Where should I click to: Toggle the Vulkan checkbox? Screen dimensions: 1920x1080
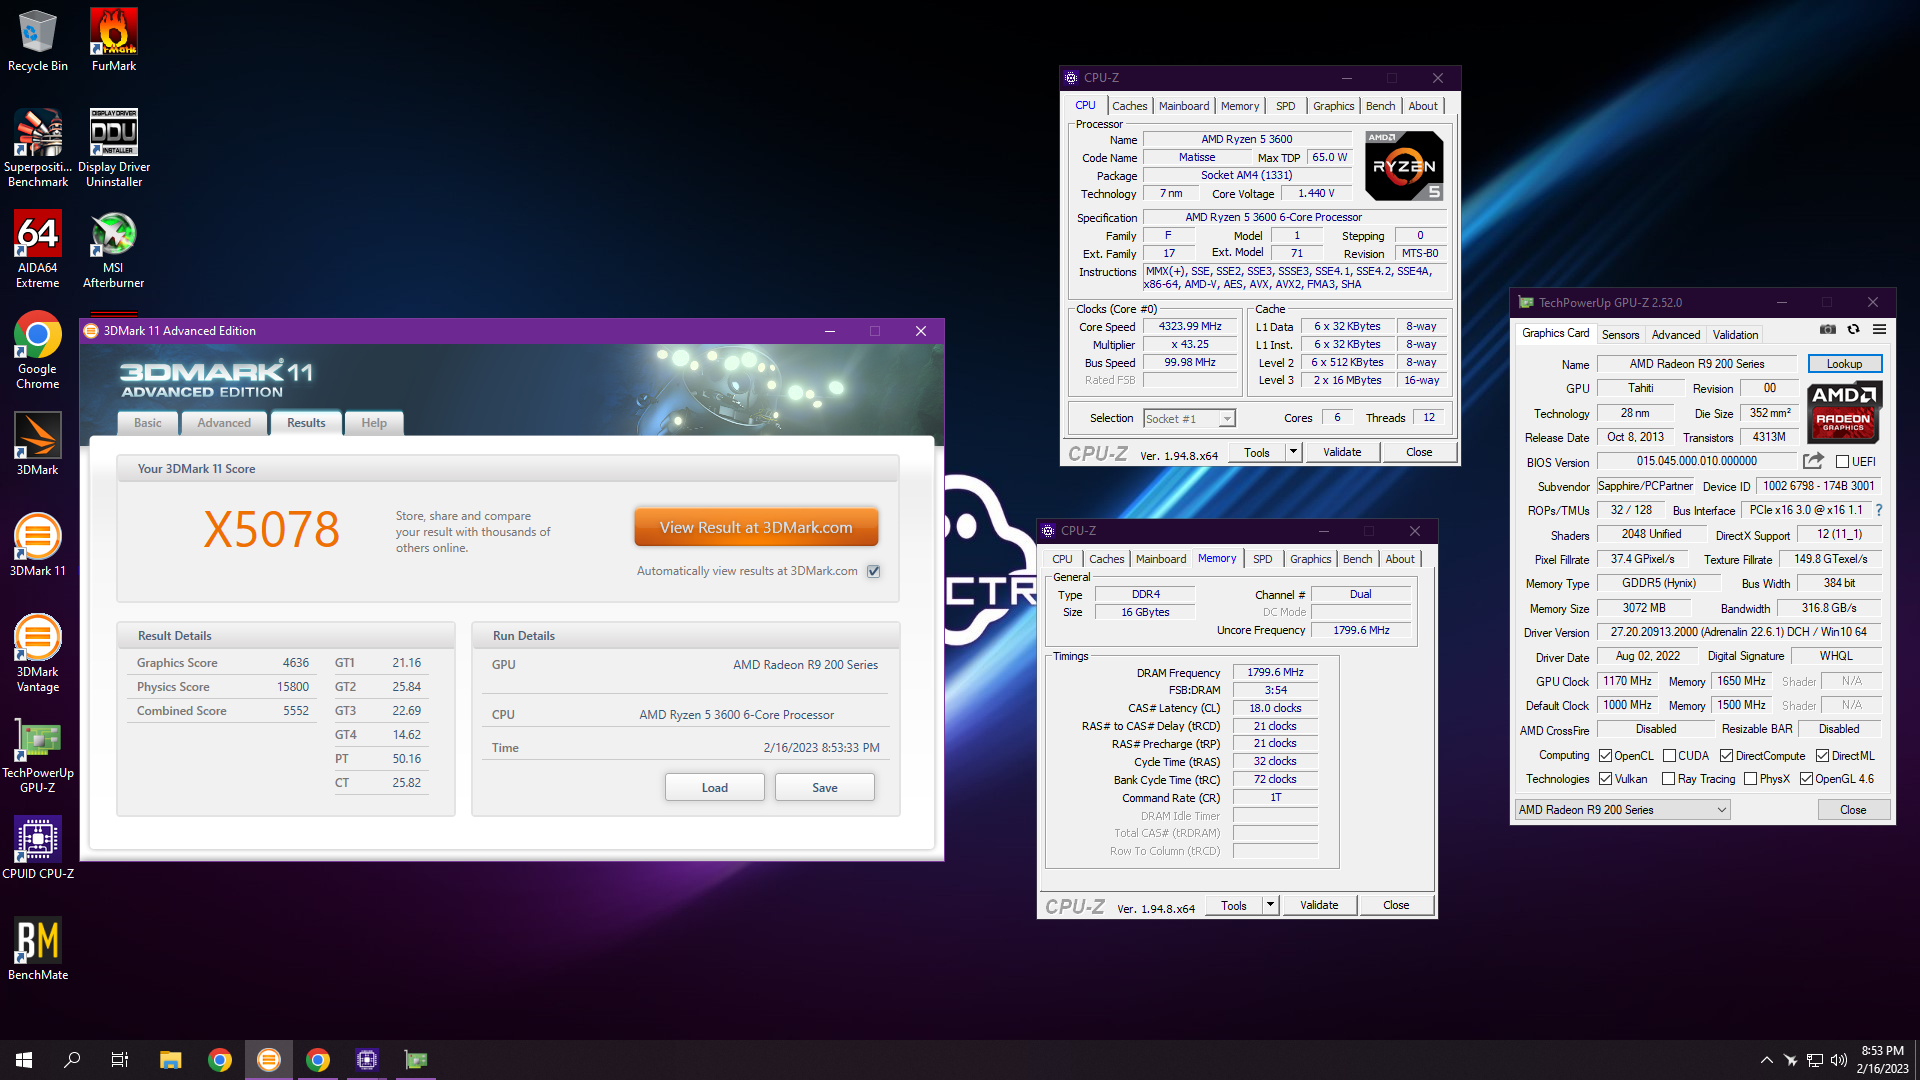pos(1605,779)
